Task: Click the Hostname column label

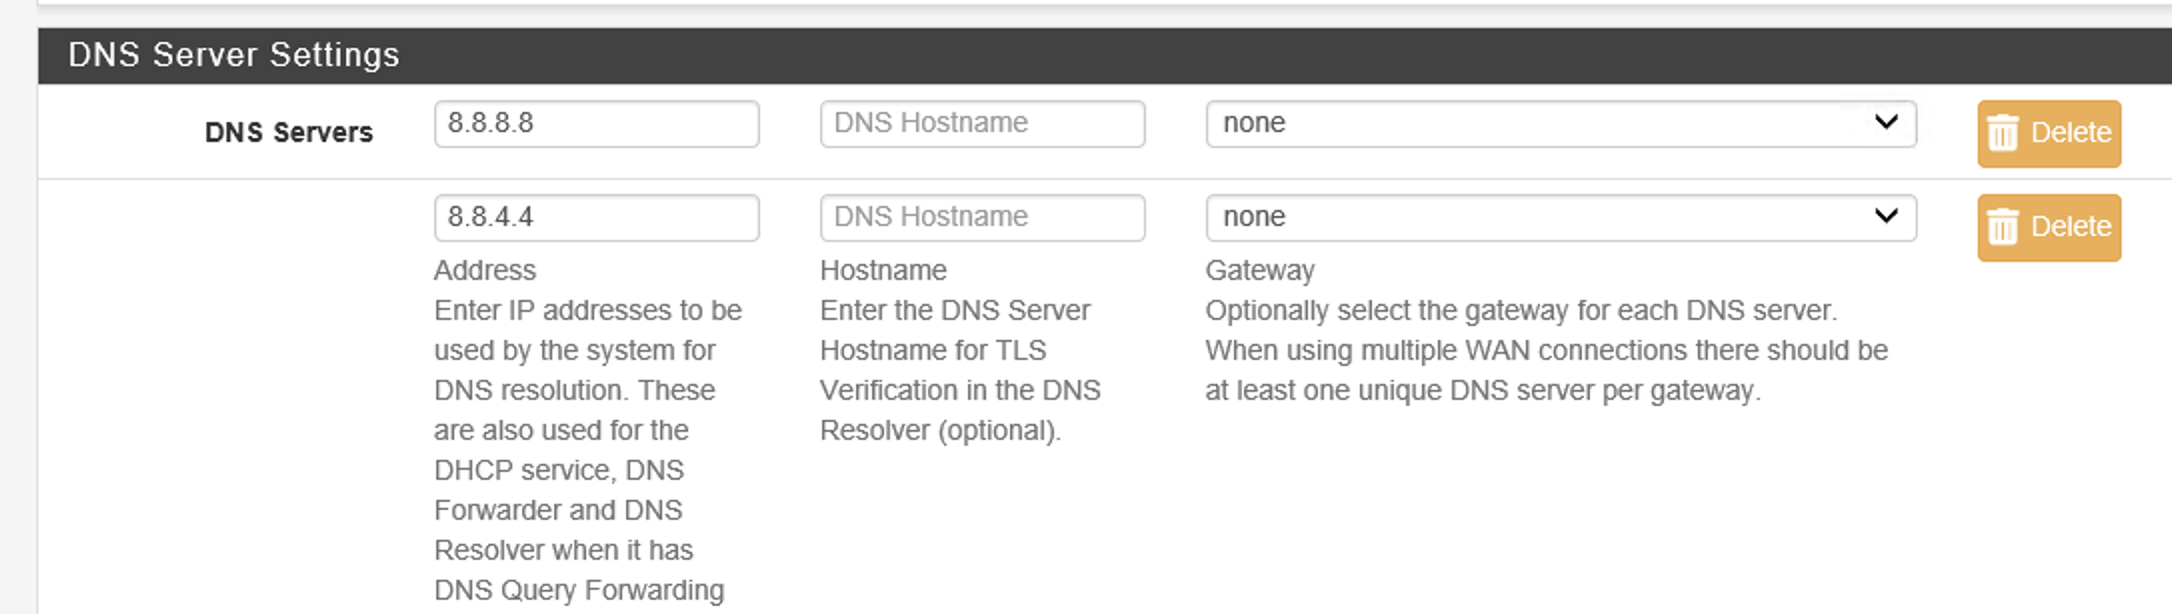Action: tap(883, 271)
